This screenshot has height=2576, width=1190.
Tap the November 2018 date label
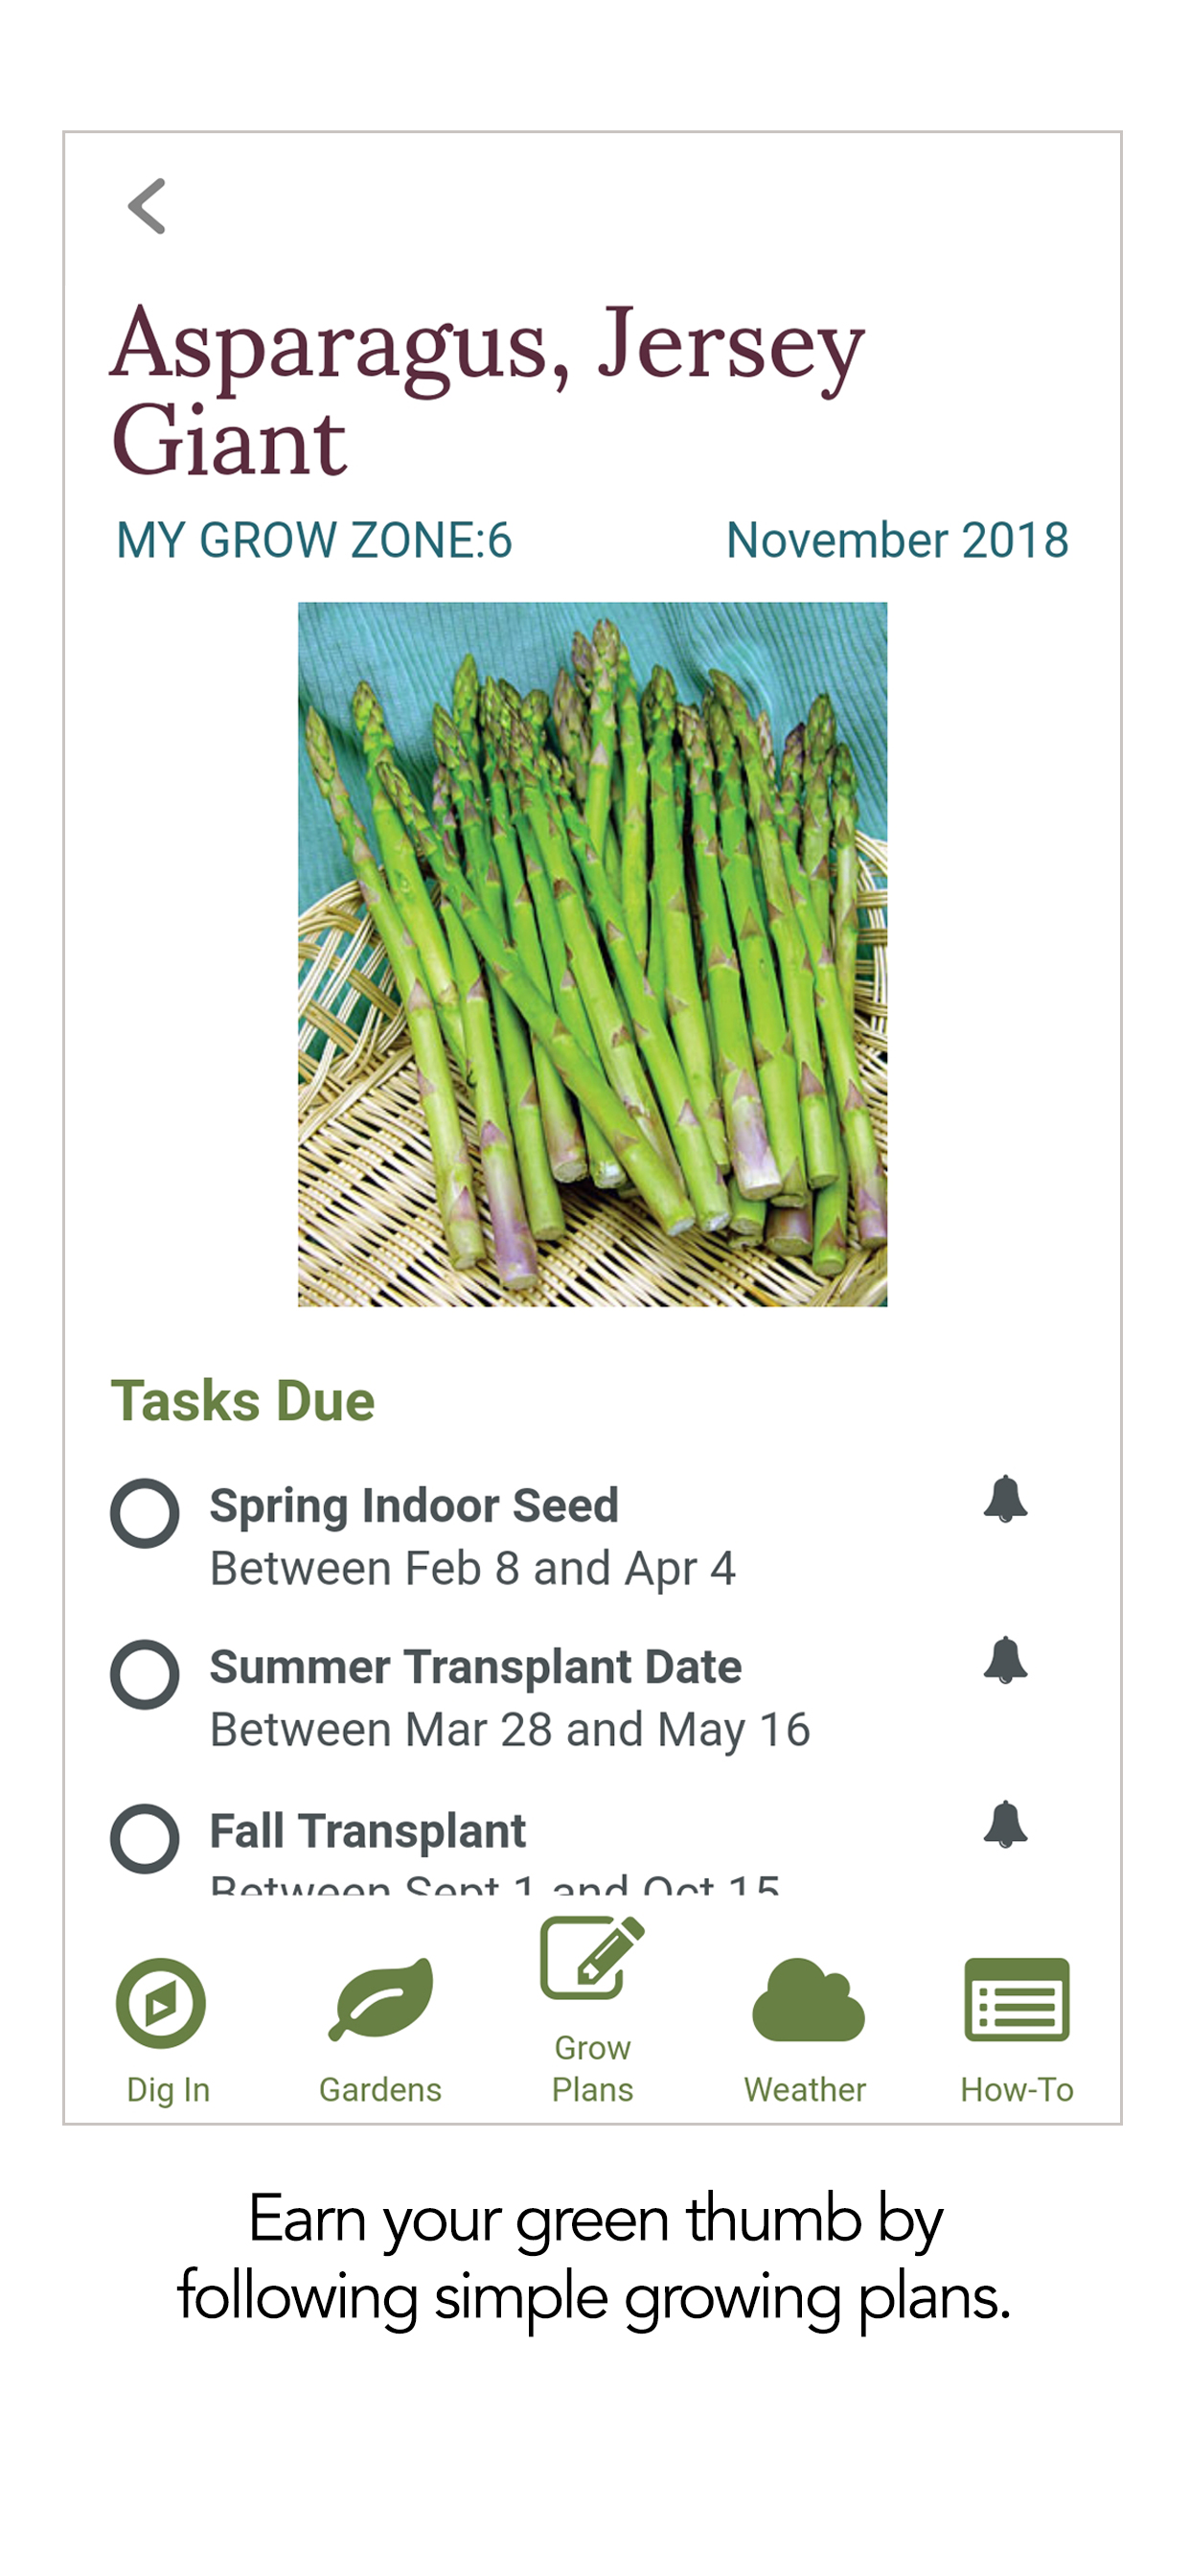pyautogui.click(x=897, y=541)
